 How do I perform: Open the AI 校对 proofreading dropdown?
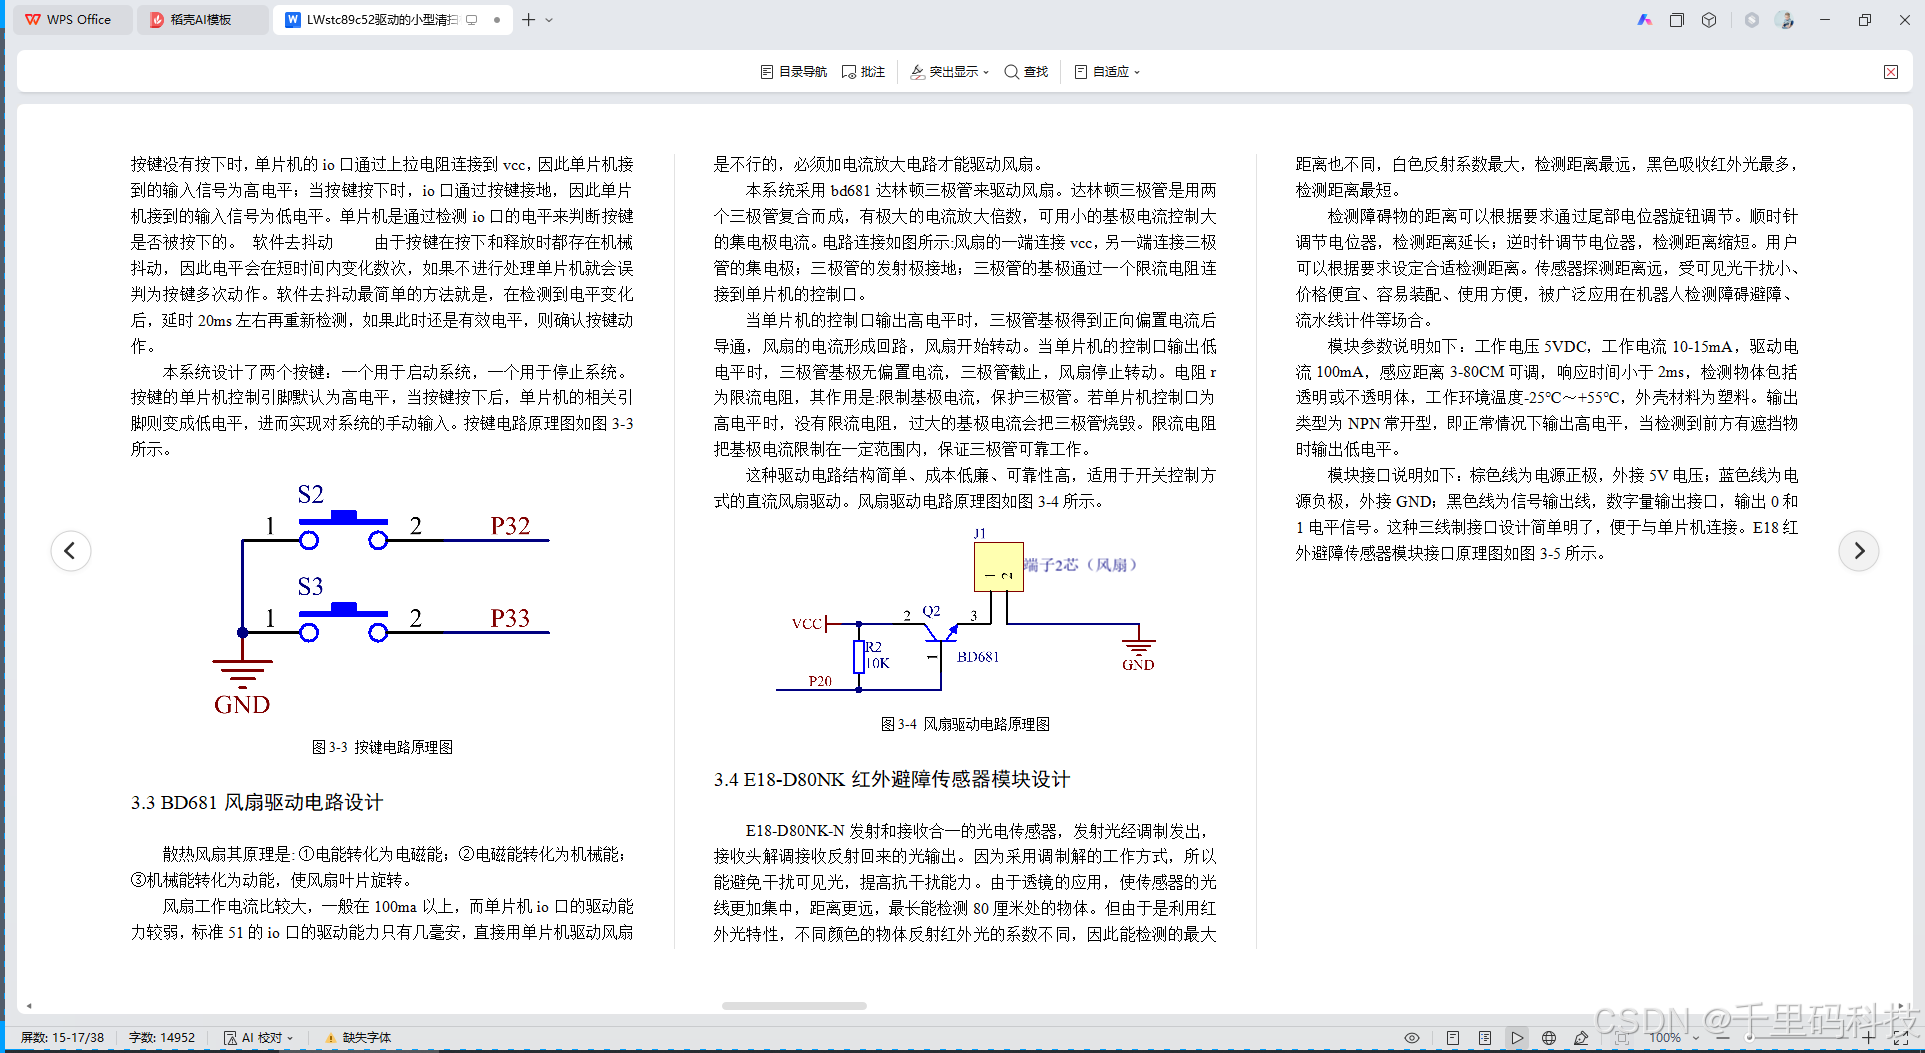pyautogui.click(x=258, y=1038)
